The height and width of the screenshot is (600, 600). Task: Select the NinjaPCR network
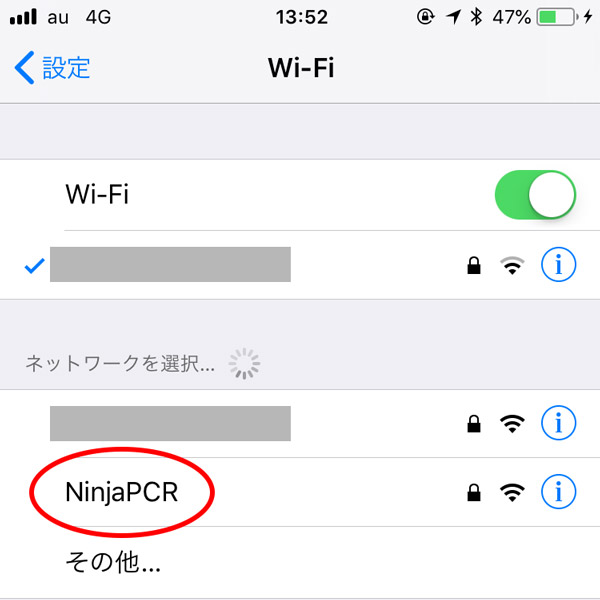tap(300, 492)
